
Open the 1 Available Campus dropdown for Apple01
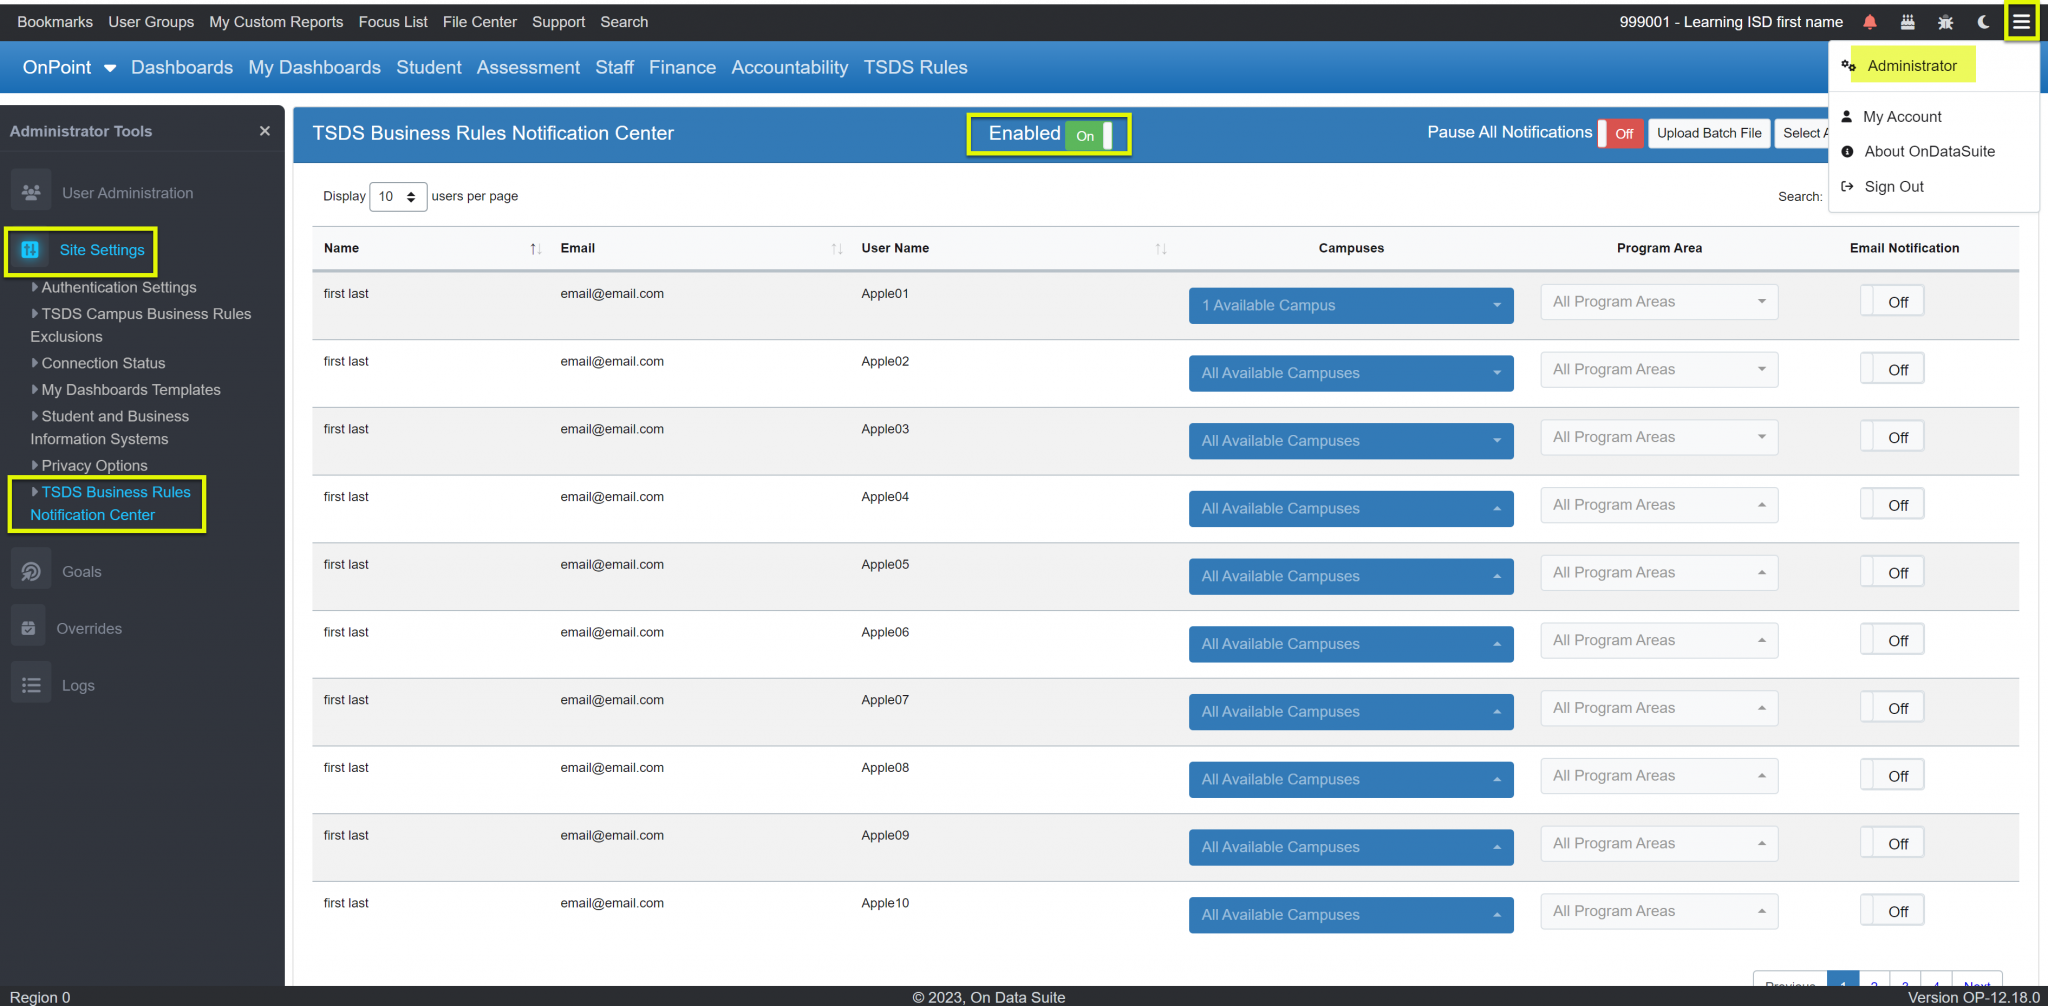[1351, 305]
